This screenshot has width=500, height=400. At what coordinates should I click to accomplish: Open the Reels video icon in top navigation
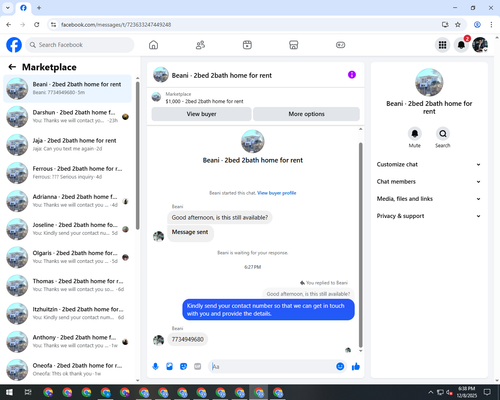point(247,45)
